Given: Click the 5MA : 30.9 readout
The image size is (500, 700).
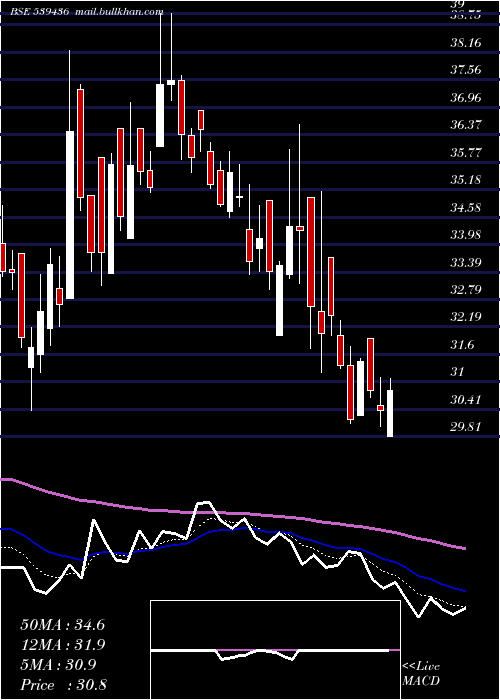Looking at the screenshot, I should tap(58, 665).
